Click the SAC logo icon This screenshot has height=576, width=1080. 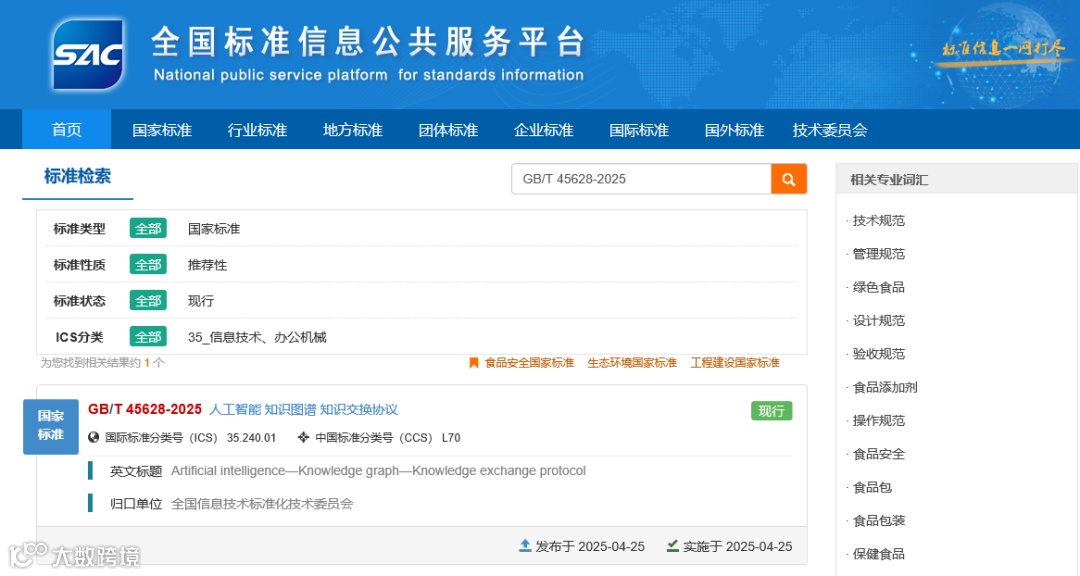[88, 54]
